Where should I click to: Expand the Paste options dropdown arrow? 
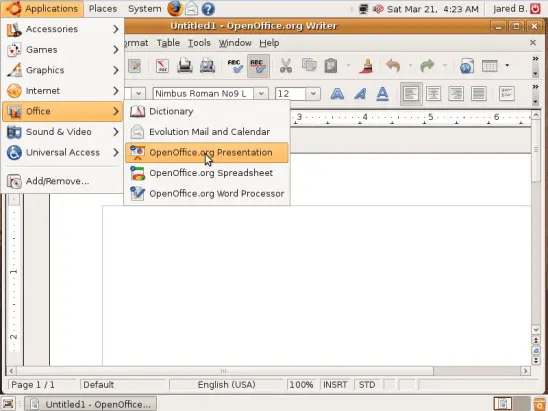[x=348, y=65]
